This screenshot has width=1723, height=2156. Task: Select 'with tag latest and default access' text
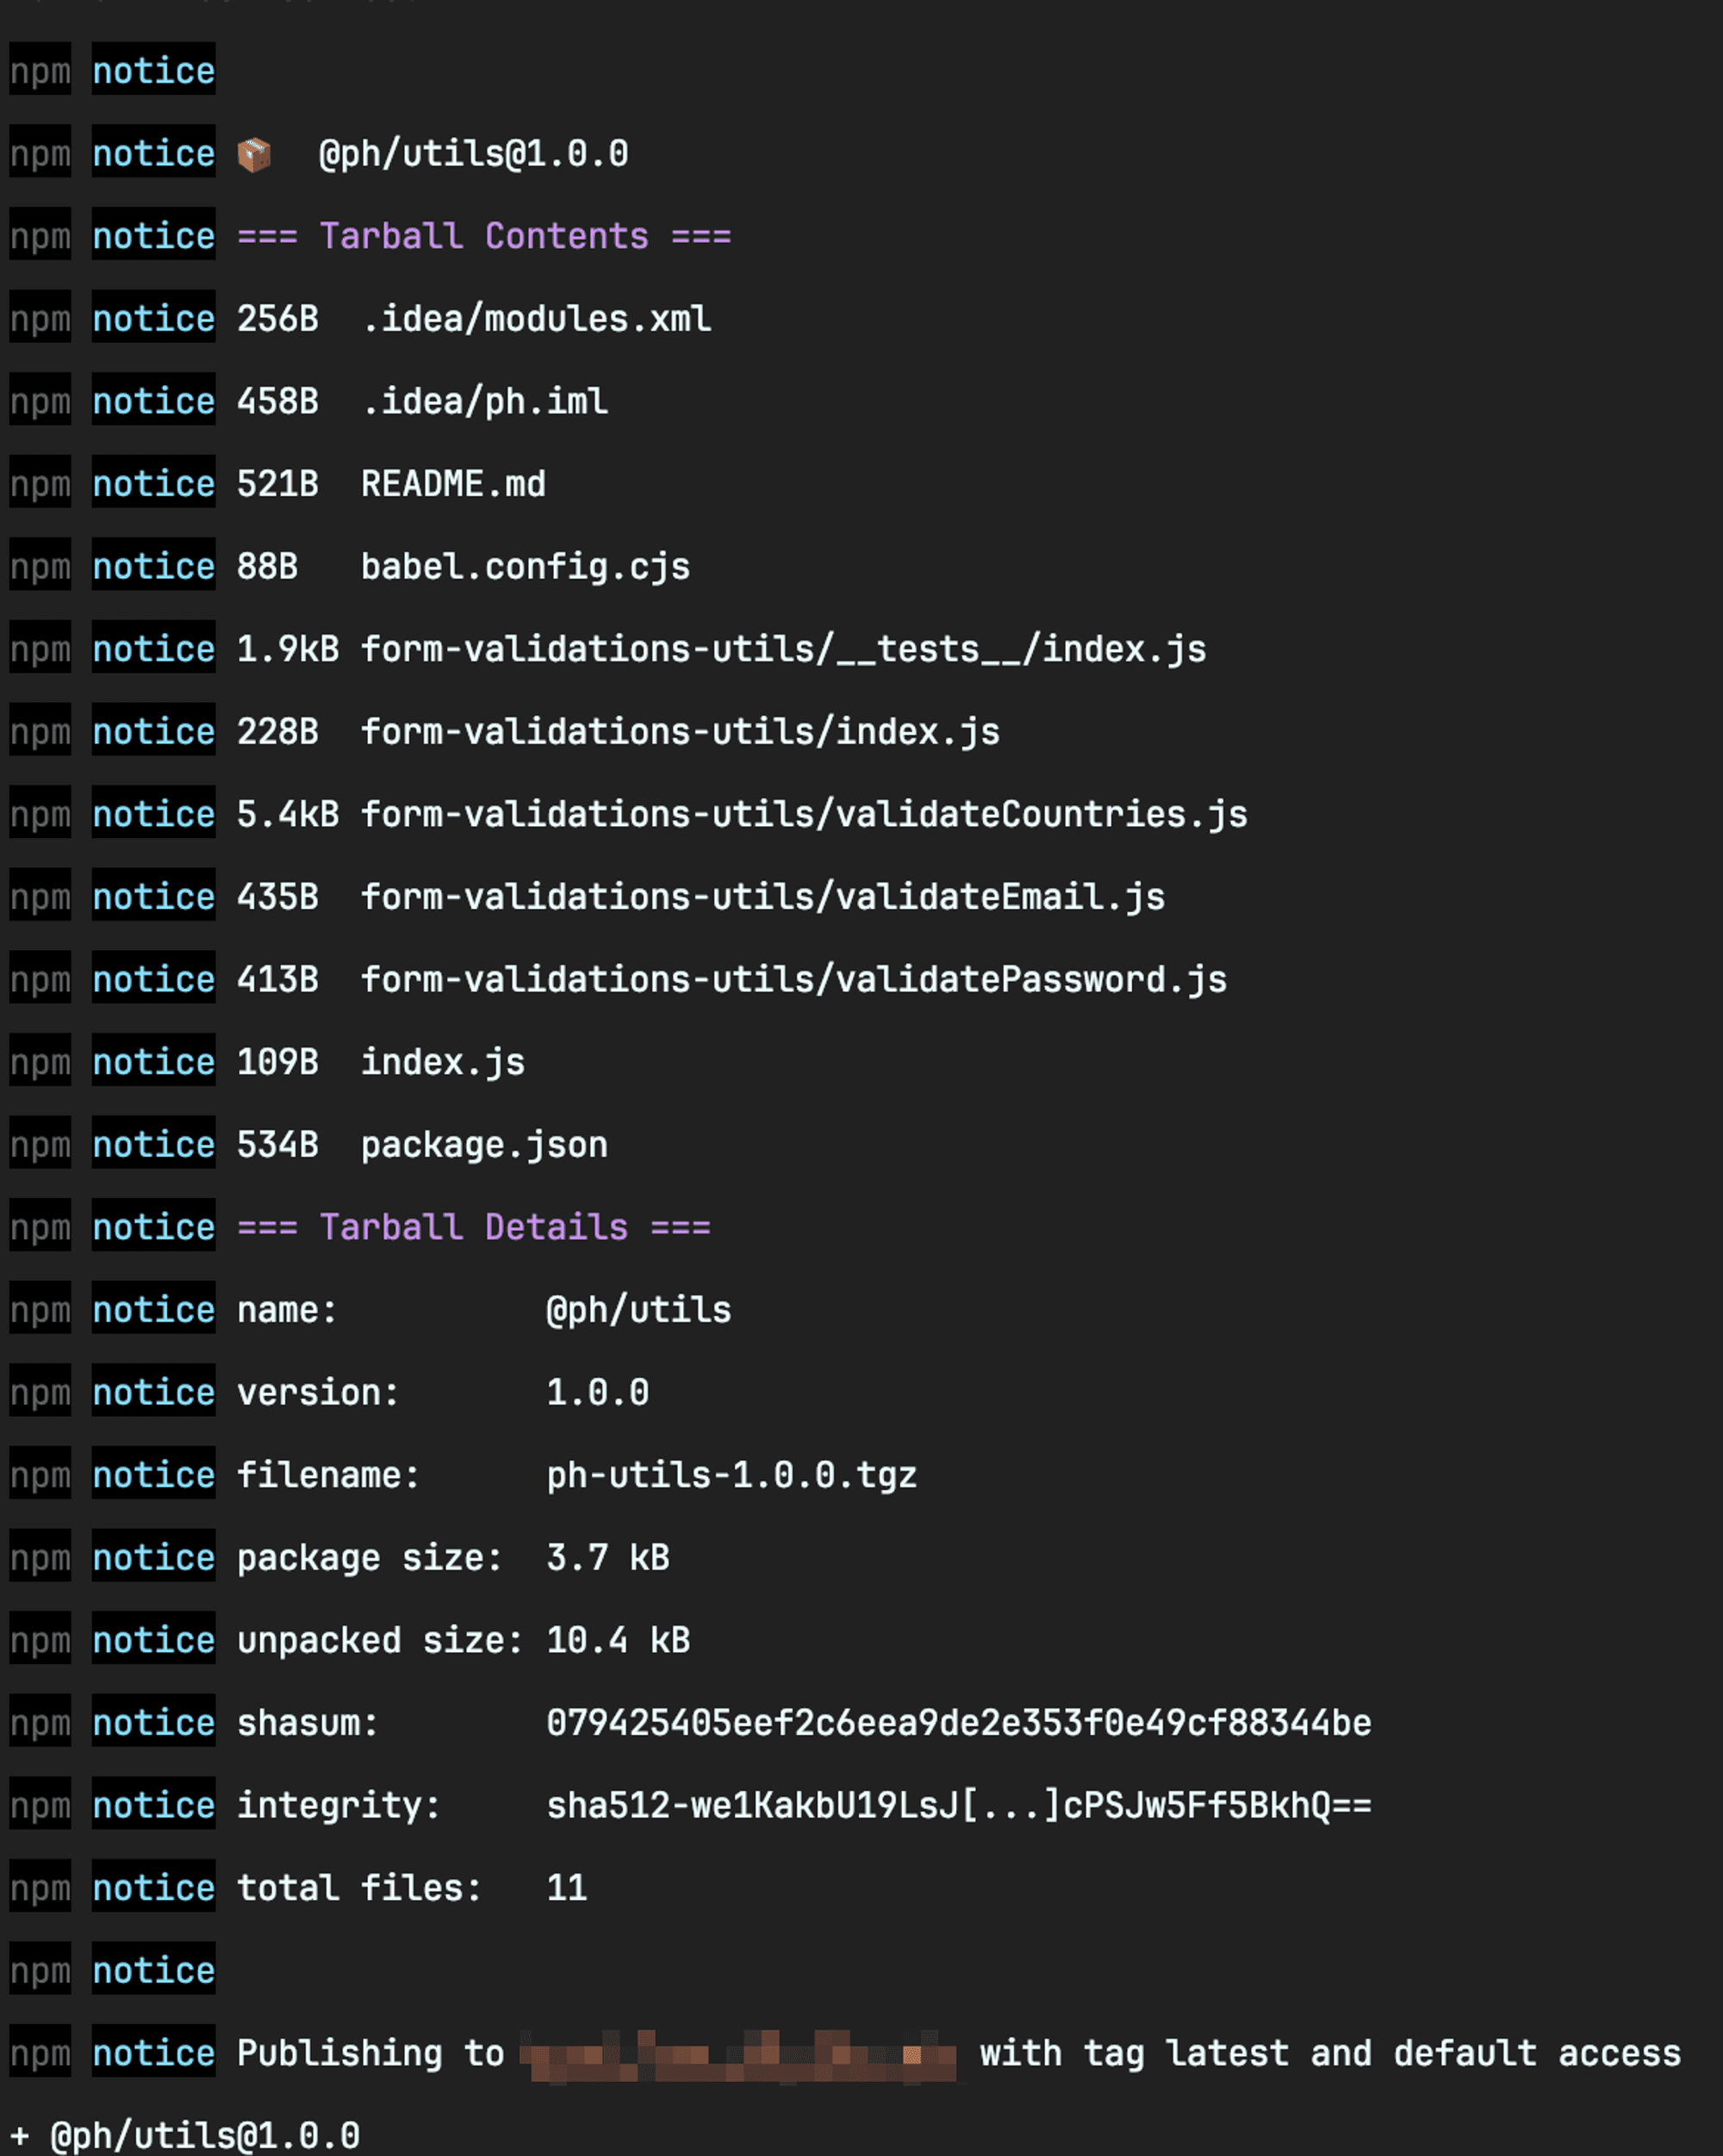coord(1330,2053)
